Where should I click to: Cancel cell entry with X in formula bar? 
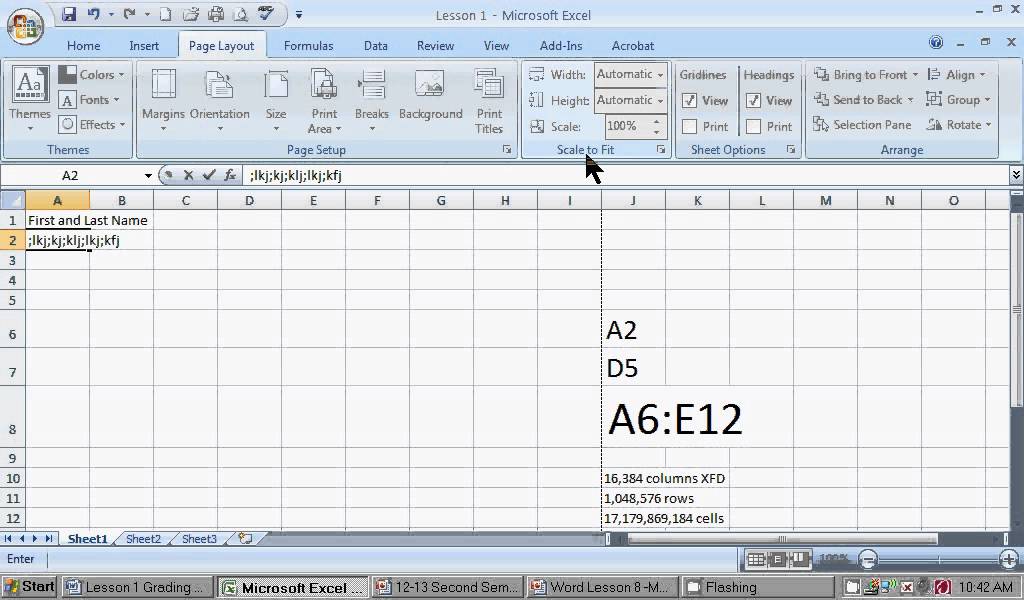pos(188,175)
